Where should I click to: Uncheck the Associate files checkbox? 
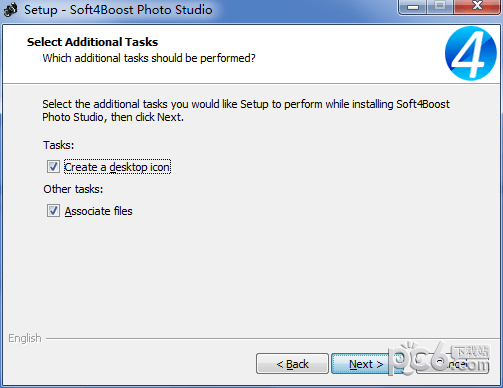pos(53,211)
